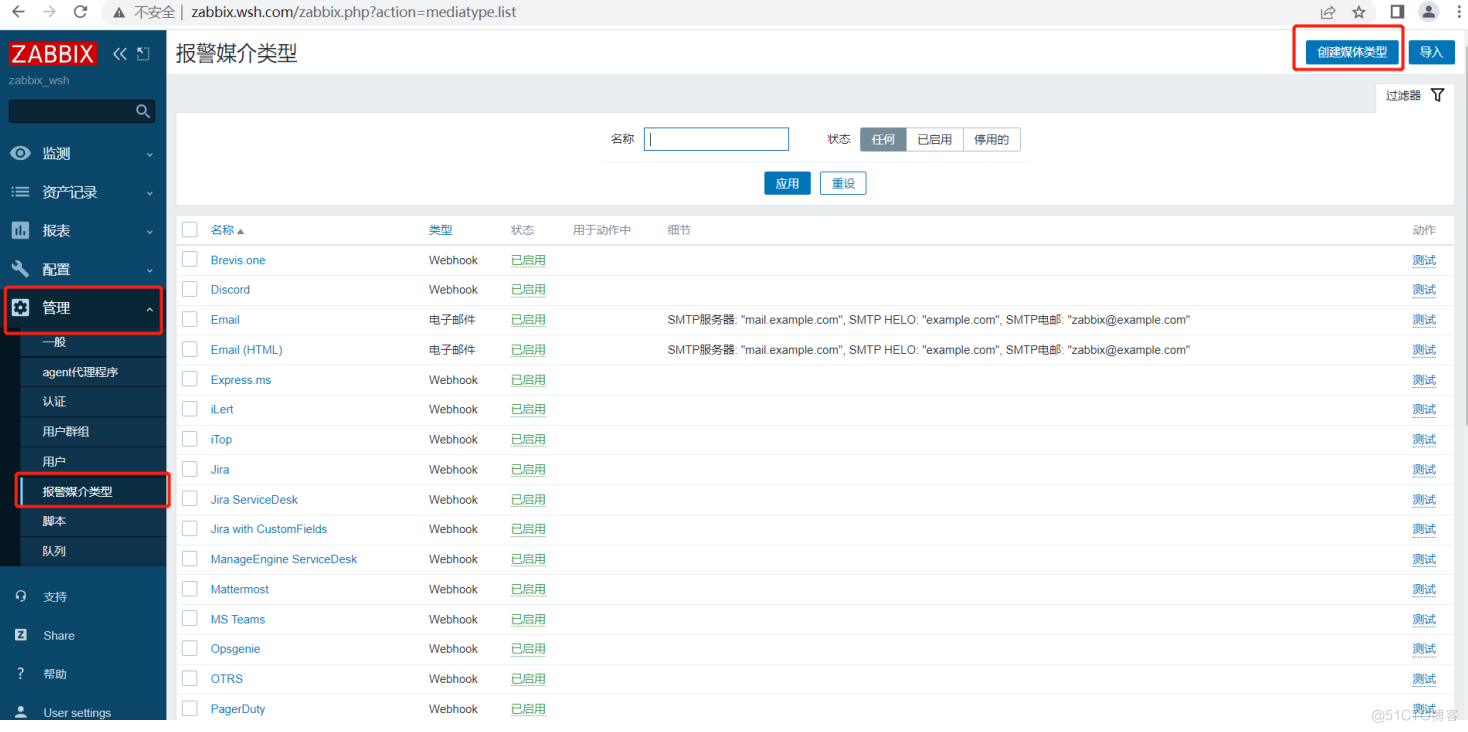Expand the 报表 menu chevron
Screen dimensions: 1468x732
pyautogui.click(x=150, y=232)
